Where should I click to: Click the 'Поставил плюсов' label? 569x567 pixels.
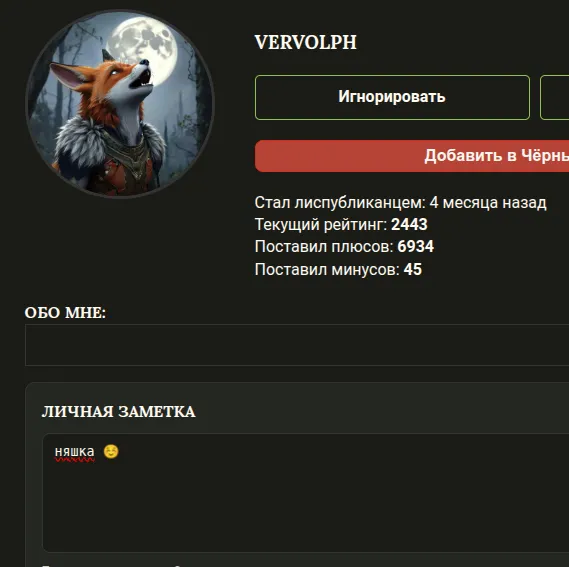[x=324, y=246]
